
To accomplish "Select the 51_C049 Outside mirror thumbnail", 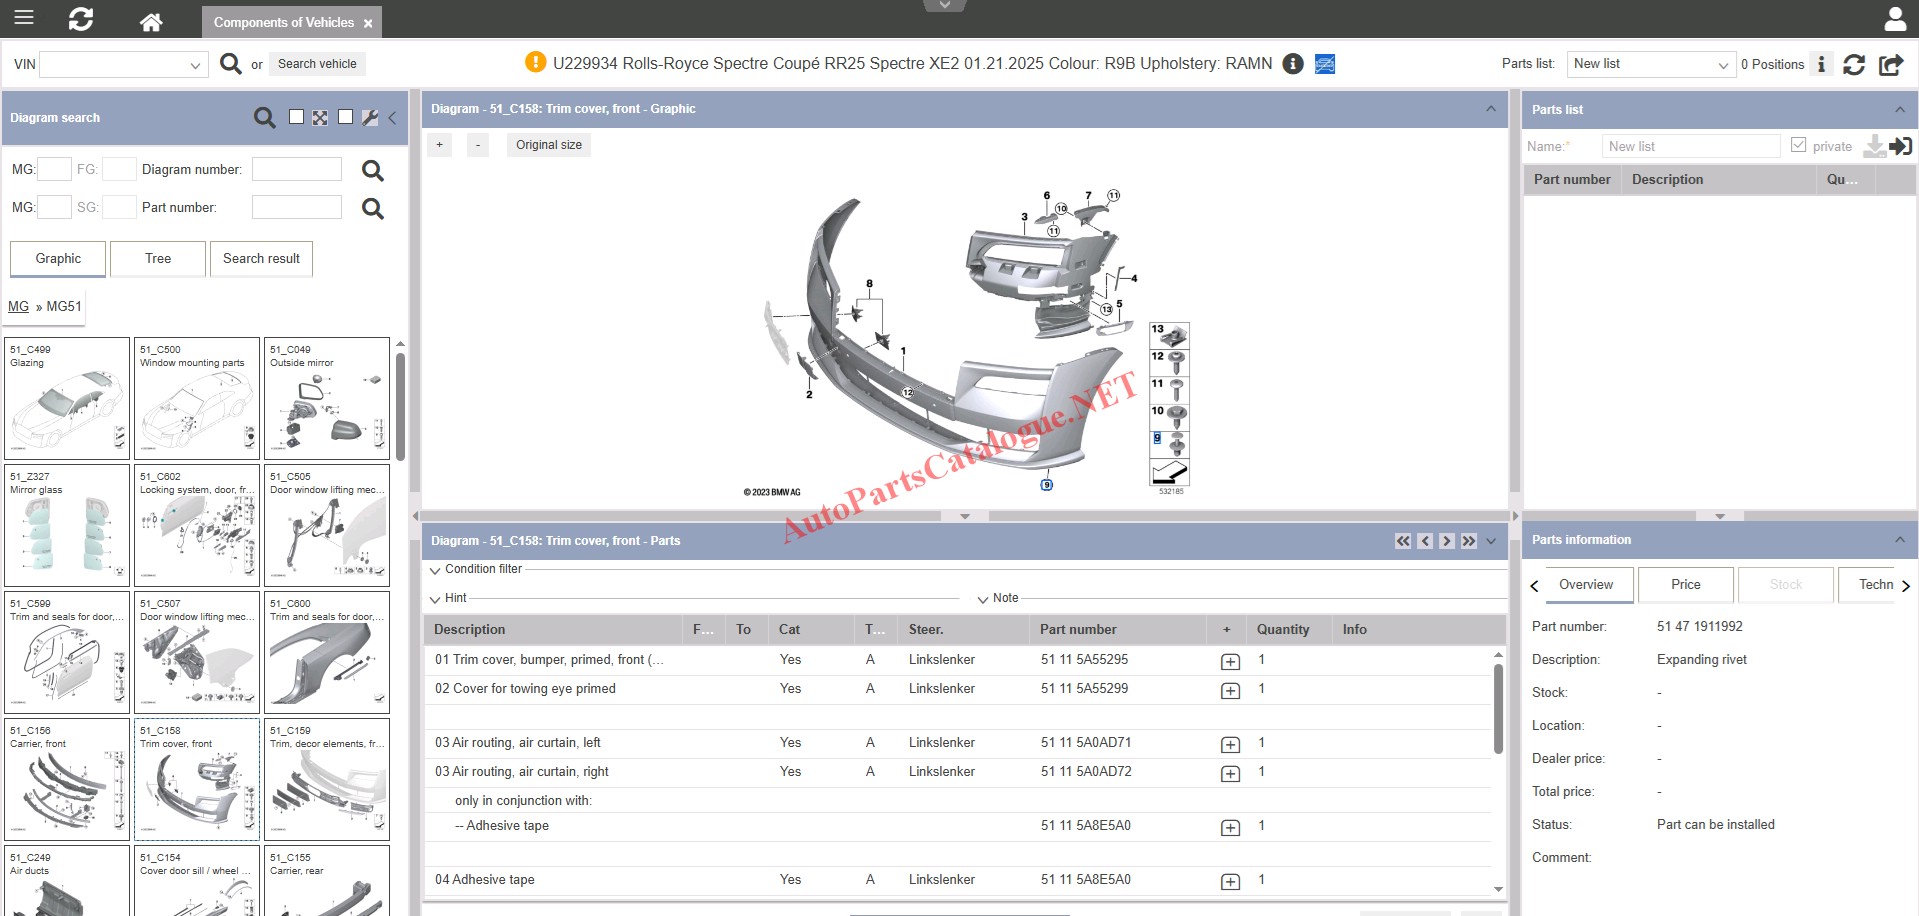I will pyautogui.click(x=327, y=398).
